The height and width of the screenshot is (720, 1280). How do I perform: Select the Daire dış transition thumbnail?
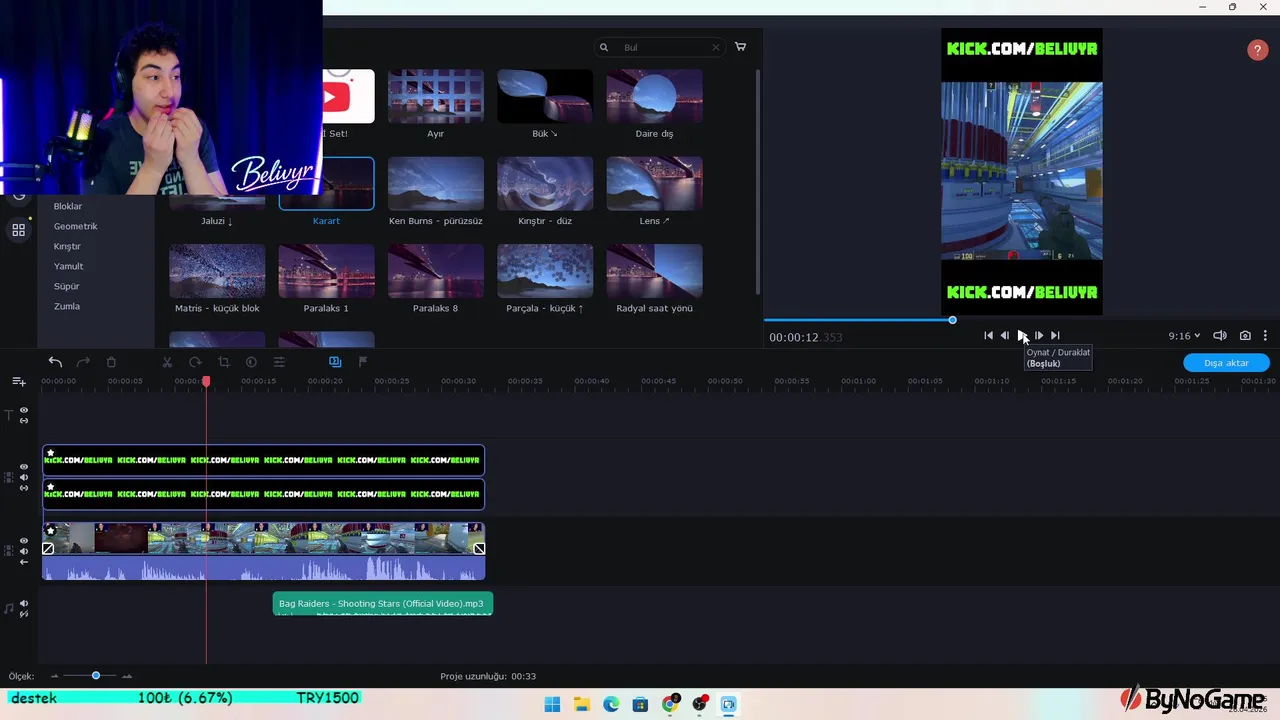[654, 96]
